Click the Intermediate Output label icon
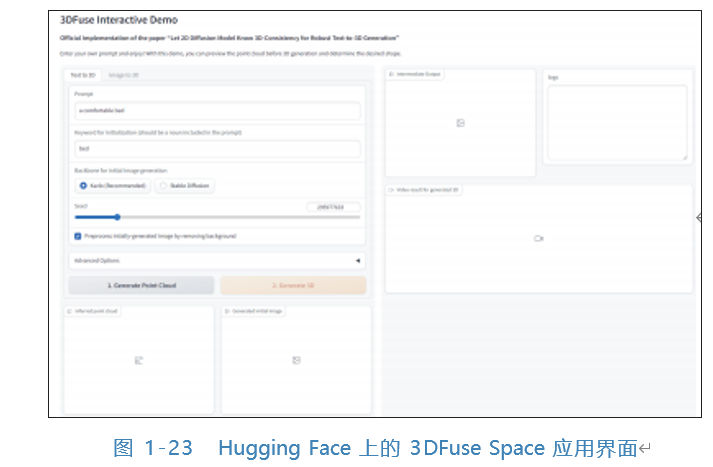This screenshot has width=713, height=467. click(x=391, y=74)
